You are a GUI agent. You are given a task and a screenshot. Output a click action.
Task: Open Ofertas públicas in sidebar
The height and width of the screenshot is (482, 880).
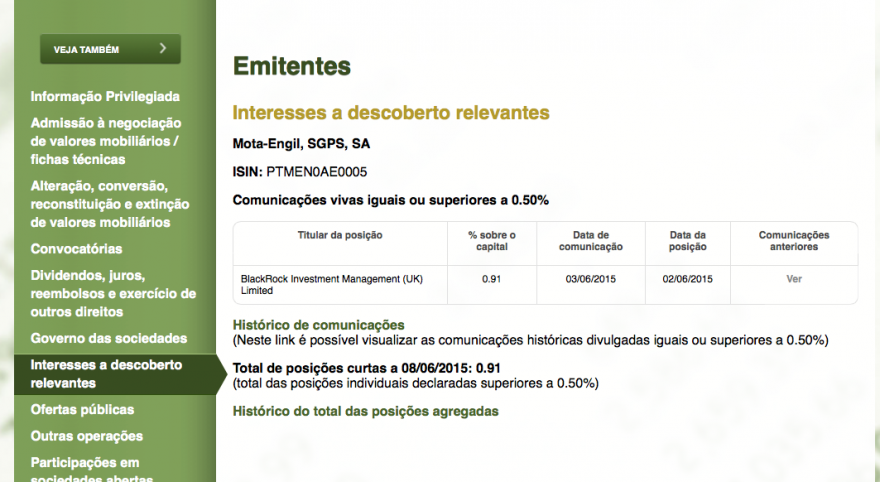[82, 410]
